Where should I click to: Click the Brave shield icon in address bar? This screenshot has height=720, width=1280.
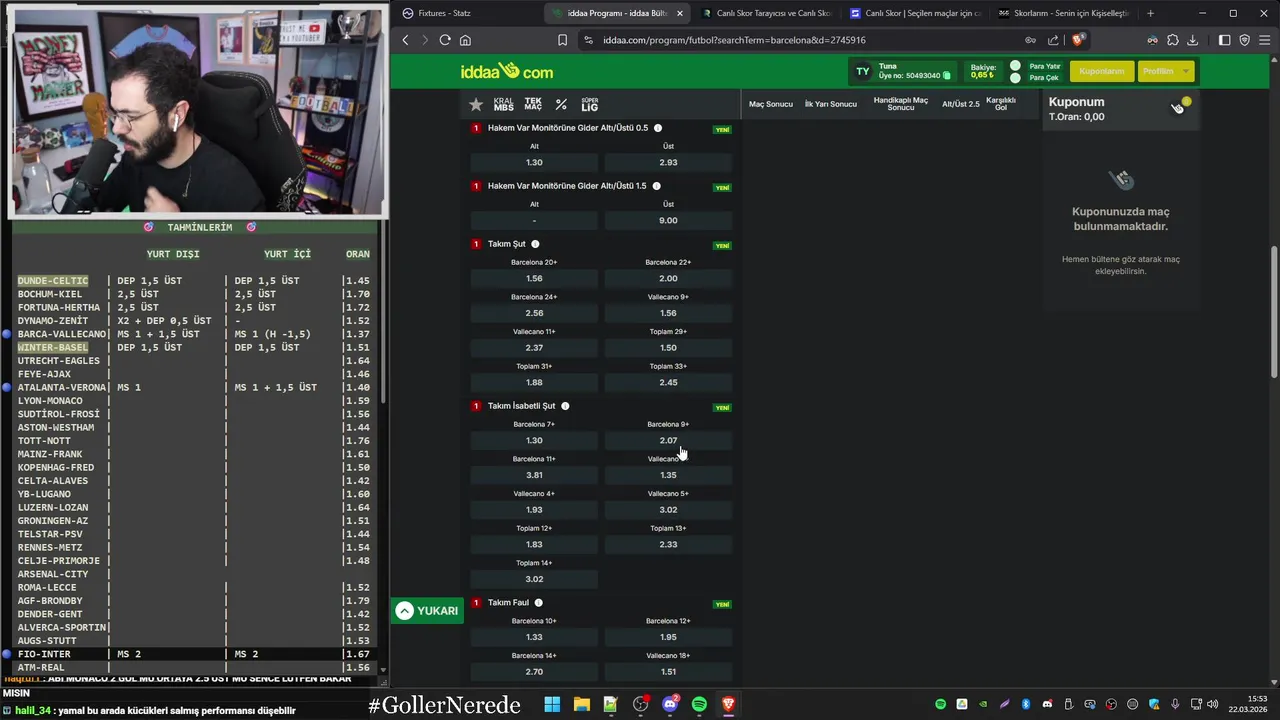click(x=1077, y=40)
